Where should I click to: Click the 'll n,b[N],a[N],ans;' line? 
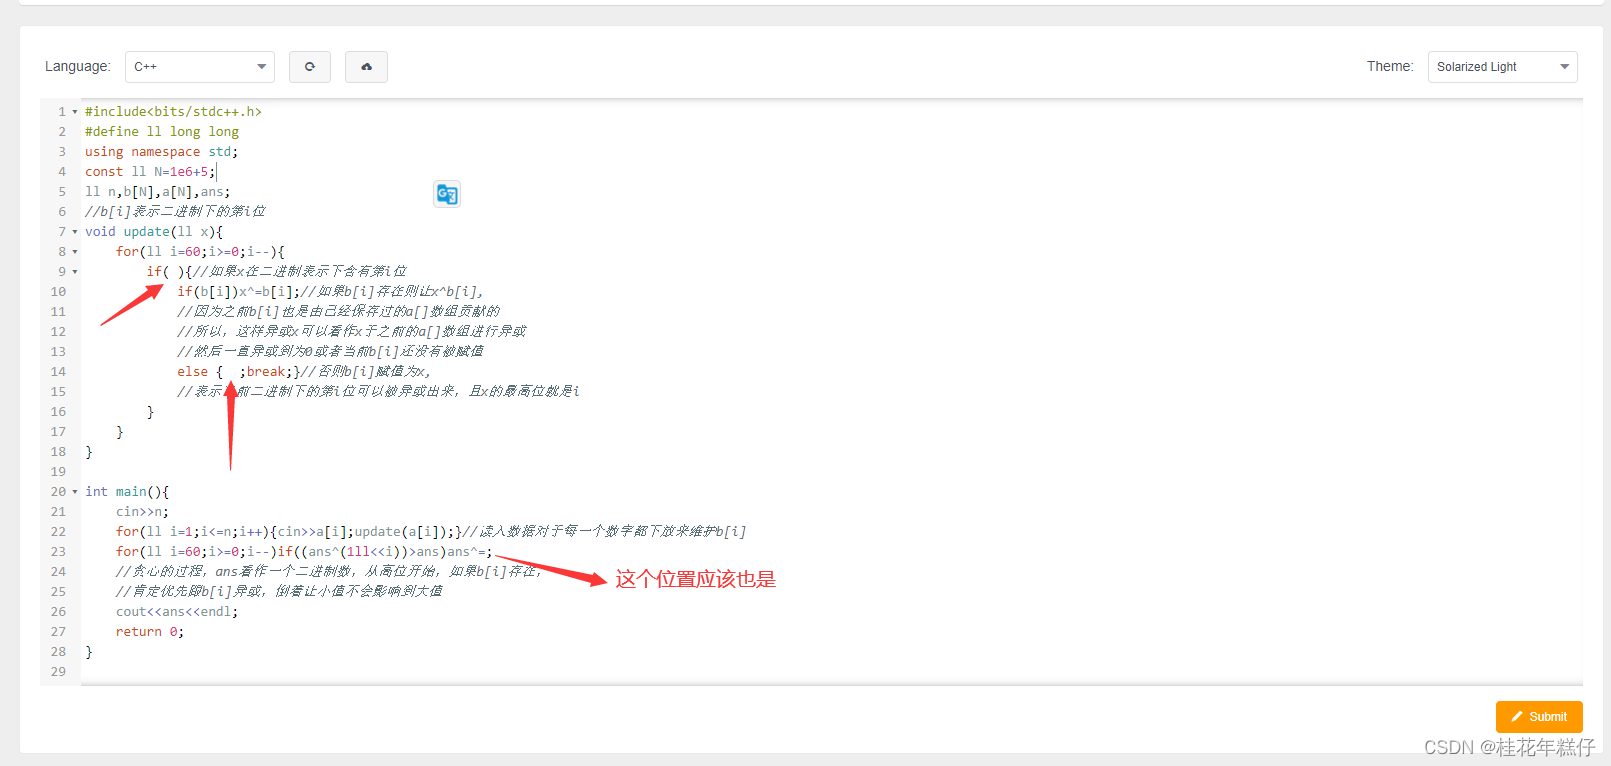coord(158,192)
